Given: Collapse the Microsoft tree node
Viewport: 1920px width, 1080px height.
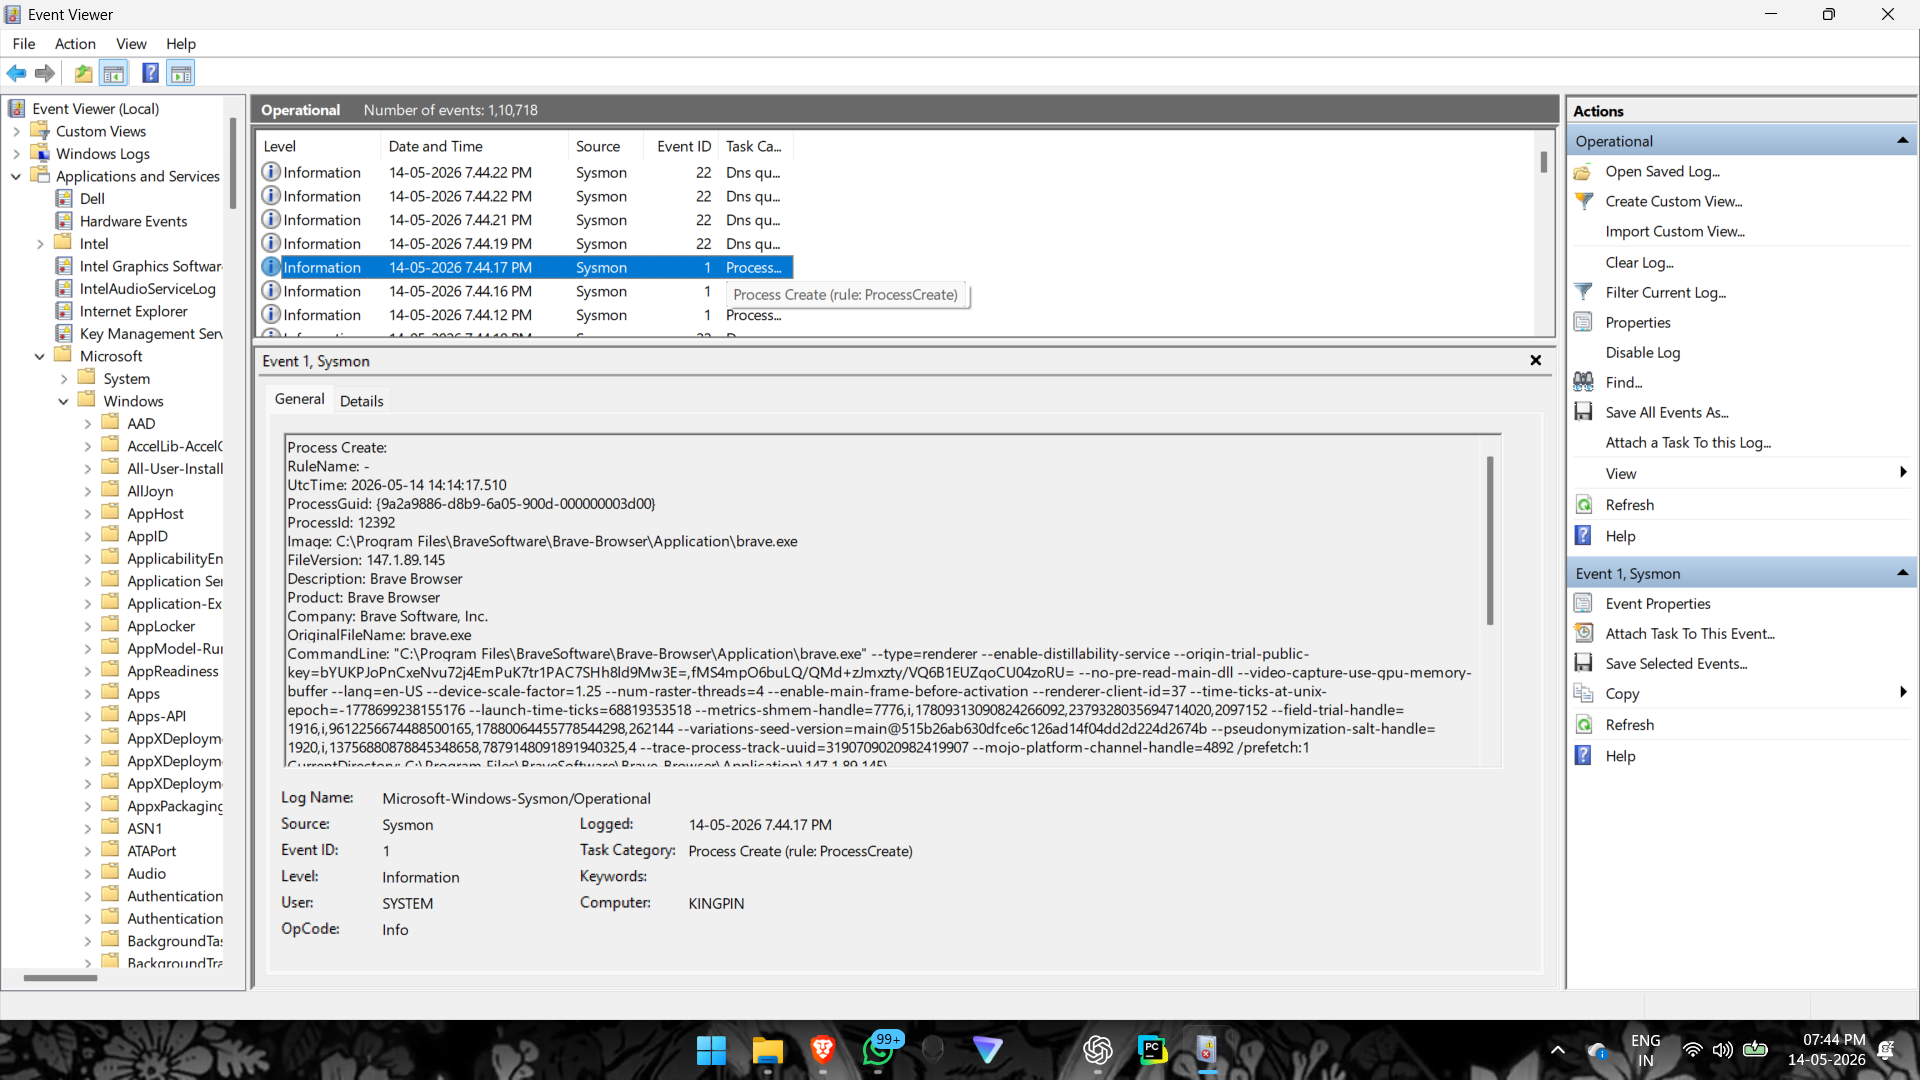Looking at the screenshot, I should click(40, 356).
